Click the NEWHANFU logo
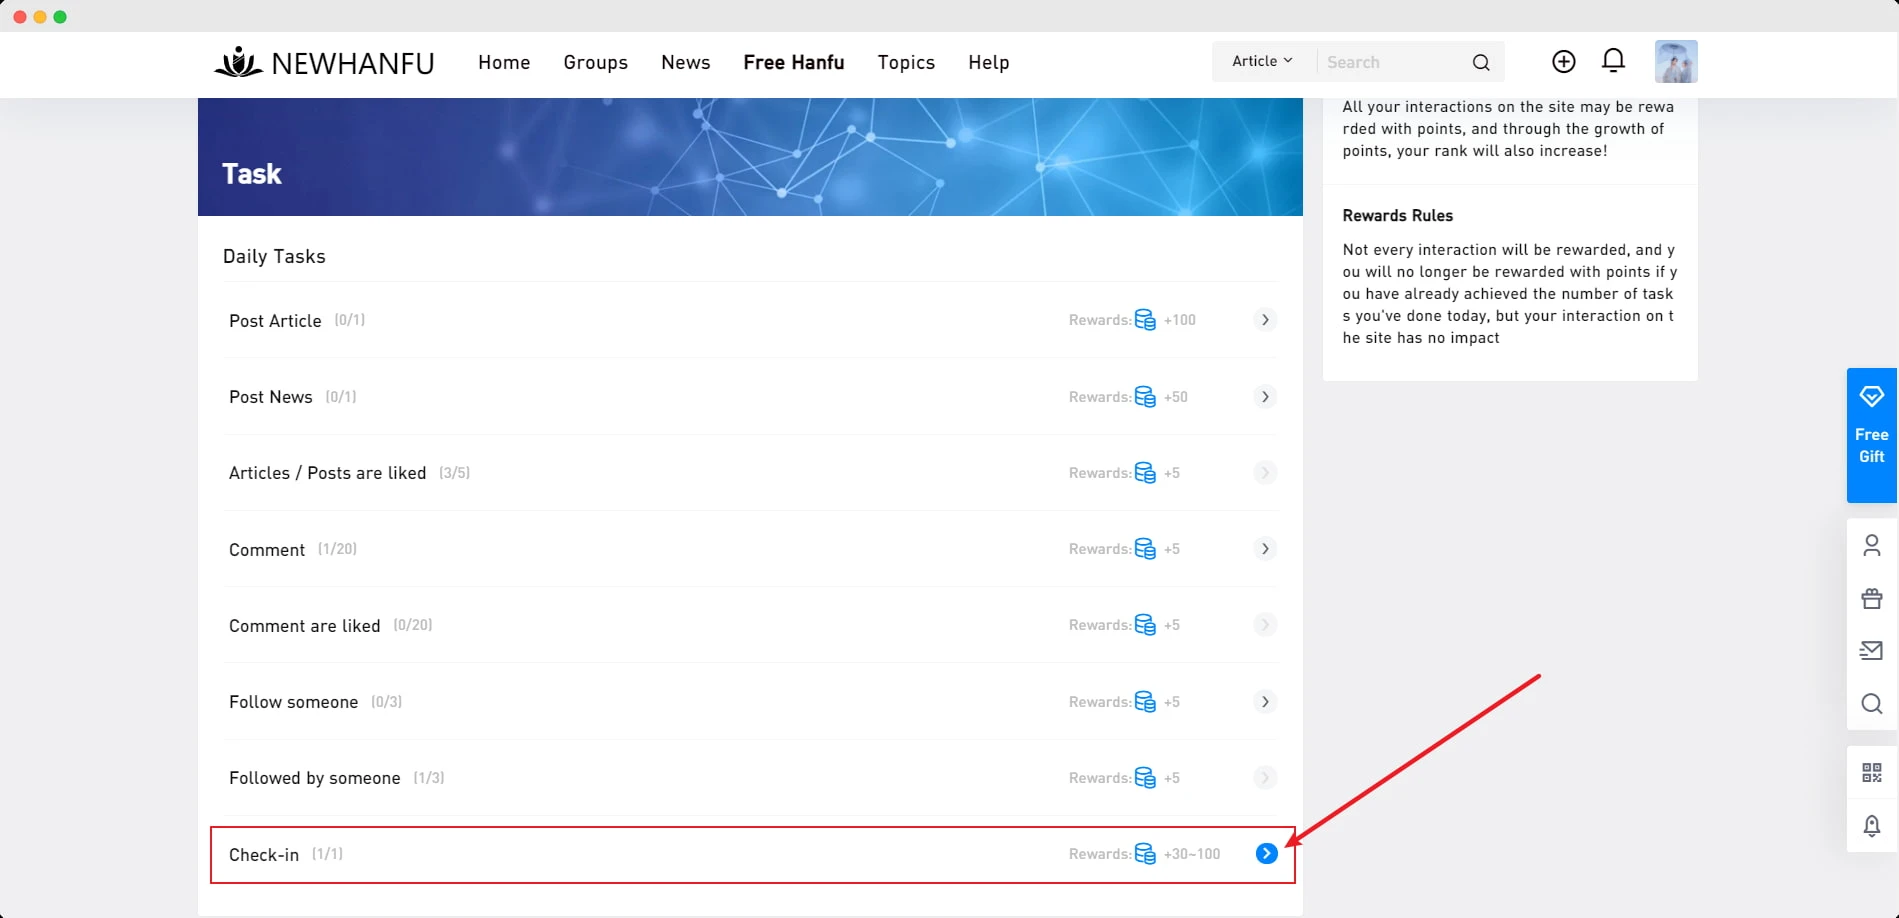The image size is (1899, 918). tap(324, 63)
